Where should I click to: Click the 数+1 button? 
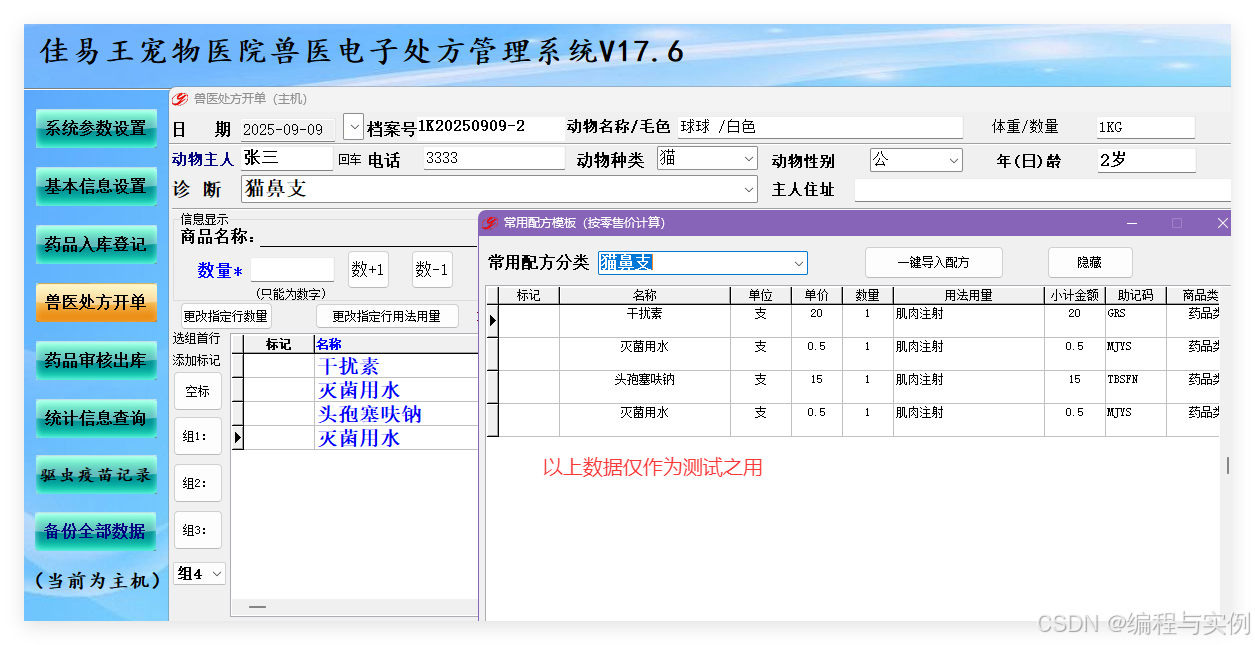click(x=368, y=270)
